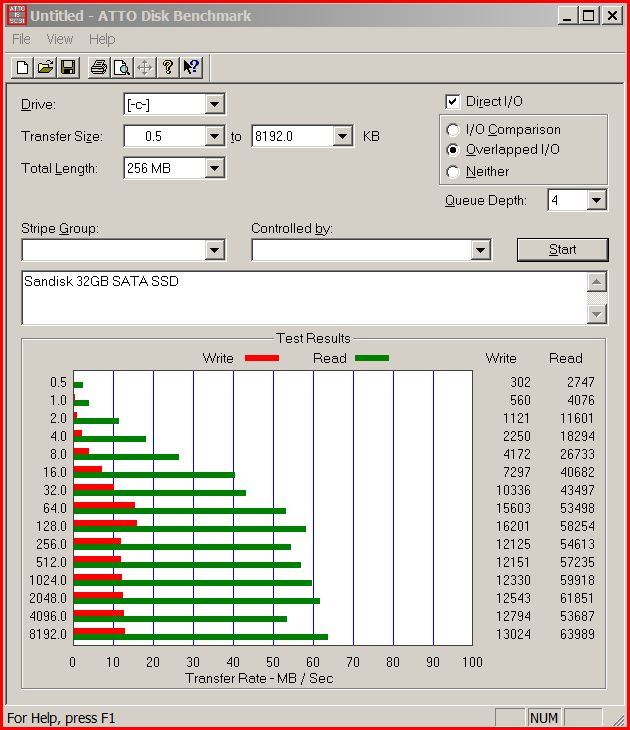This screenshot has width=630, height=730.
Task: Open the View menu
Action: coord(60,39)
